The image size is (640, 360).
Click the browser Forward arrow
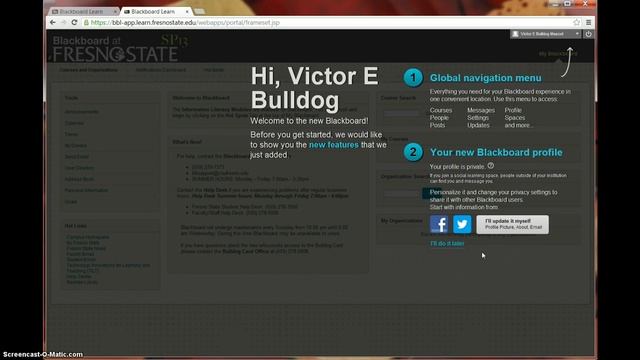point(63,22)
